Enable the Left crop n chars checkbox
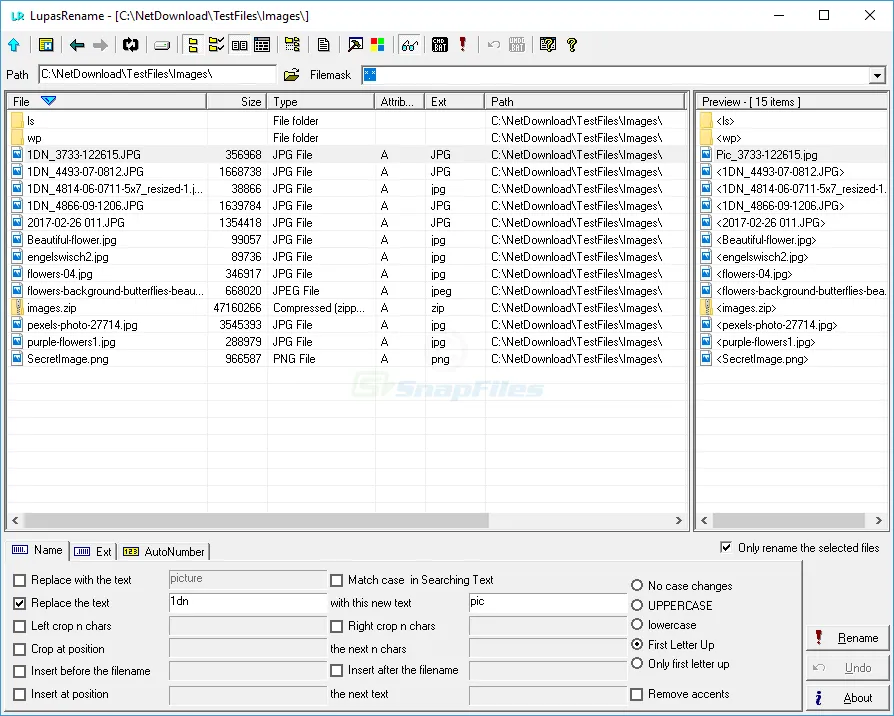Viewport: 894px width, 716px height. (x=19, y=626)
